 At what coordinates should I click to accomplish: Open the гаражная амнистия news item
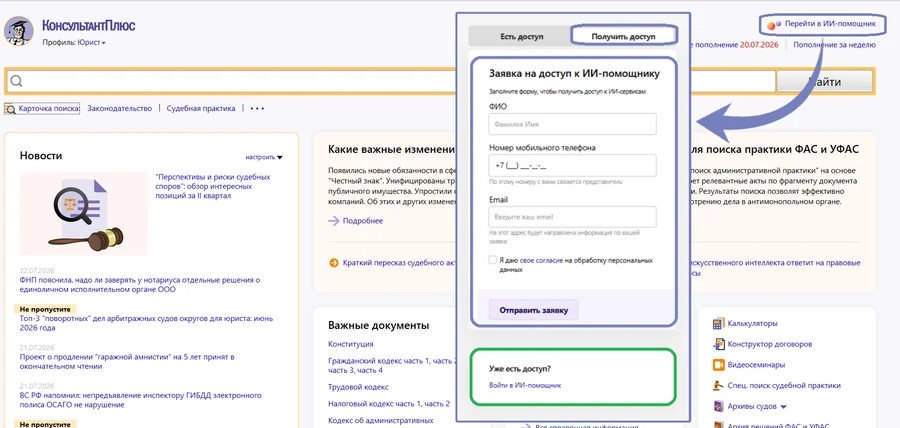coord(127,361)
